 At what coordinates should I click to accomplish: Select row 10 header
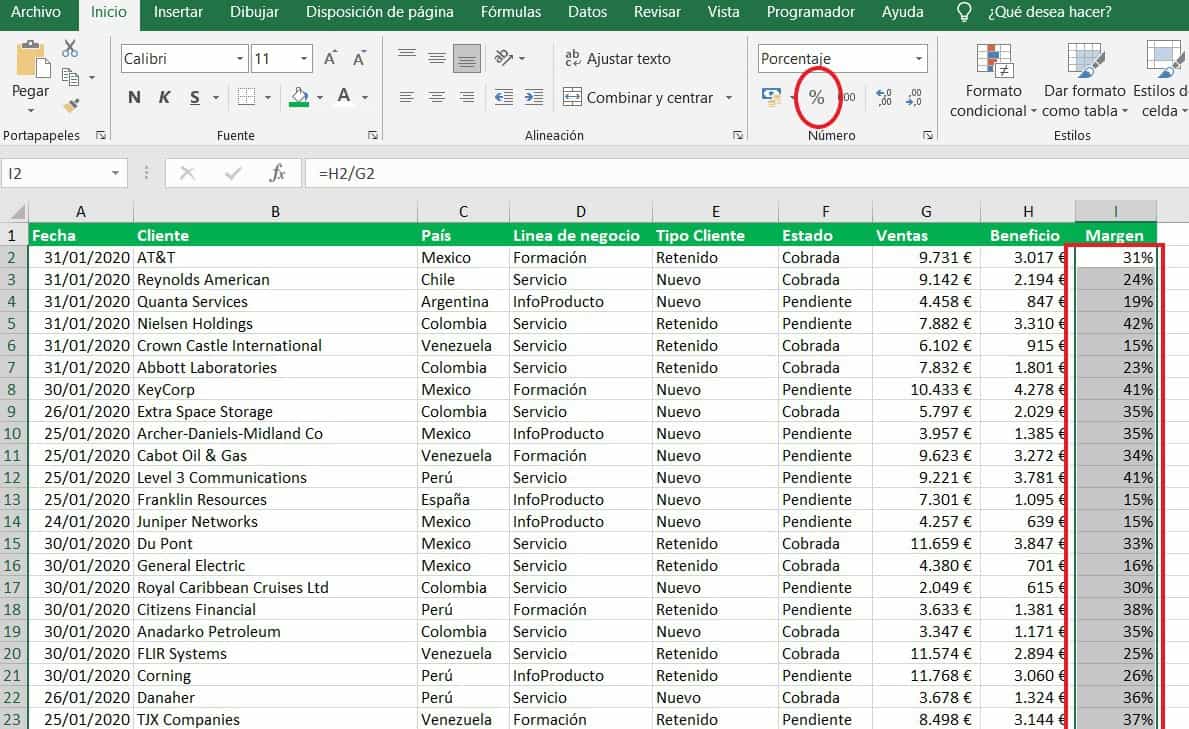pos(13,434)
